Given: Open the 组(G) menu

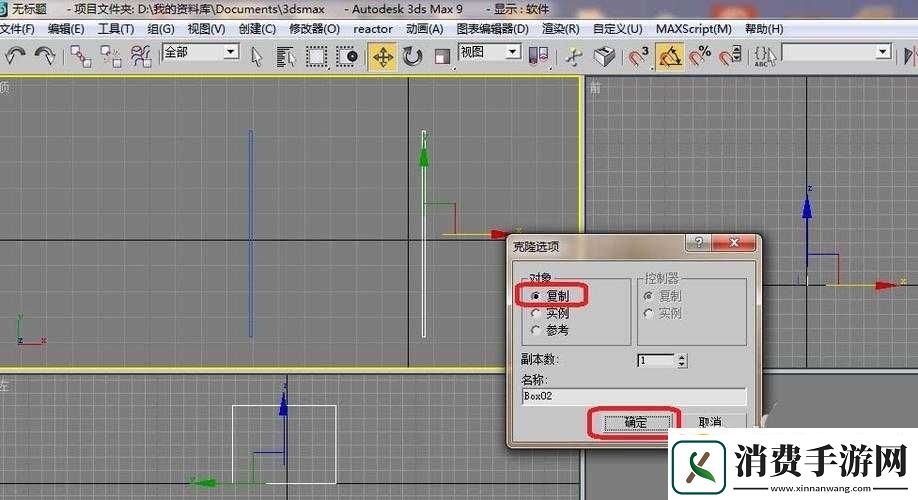Looking at the screenshot, I should coord(160,29).
